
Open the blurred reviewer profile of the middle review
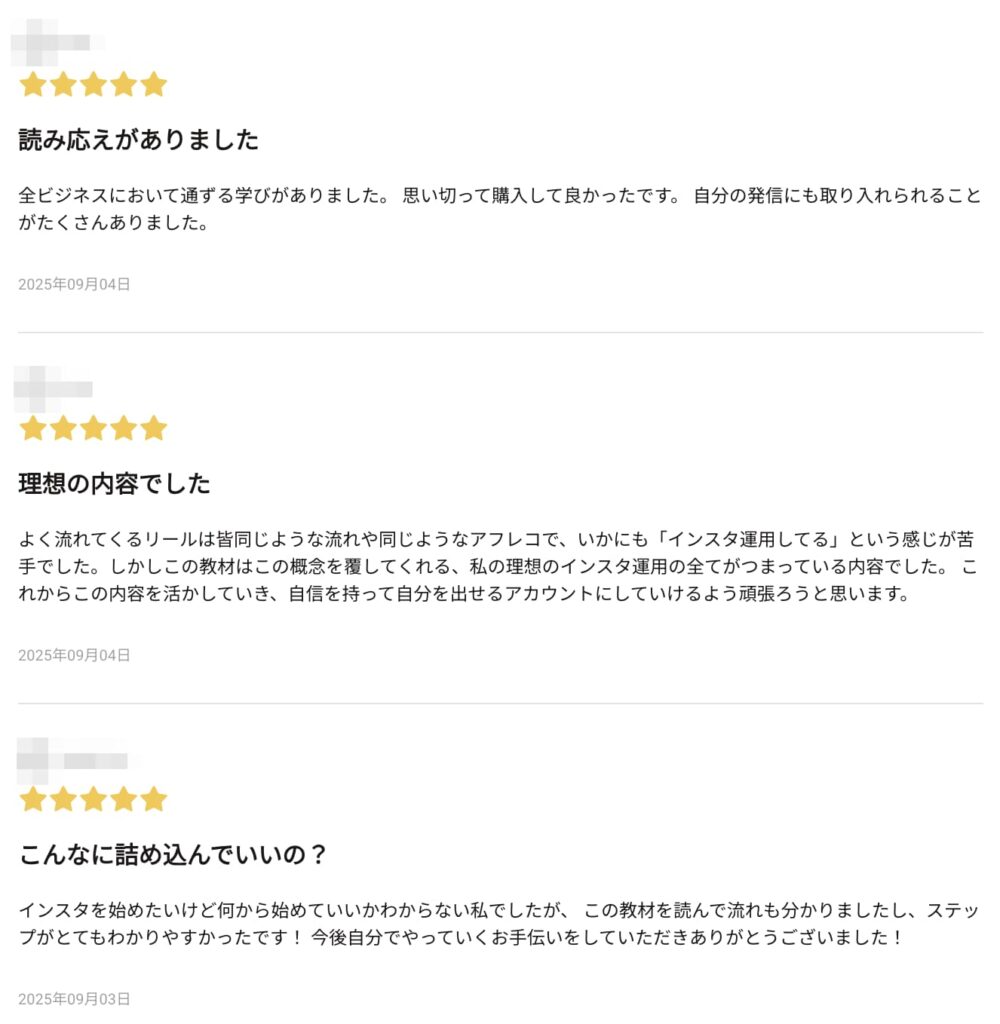tap(53, 389)
